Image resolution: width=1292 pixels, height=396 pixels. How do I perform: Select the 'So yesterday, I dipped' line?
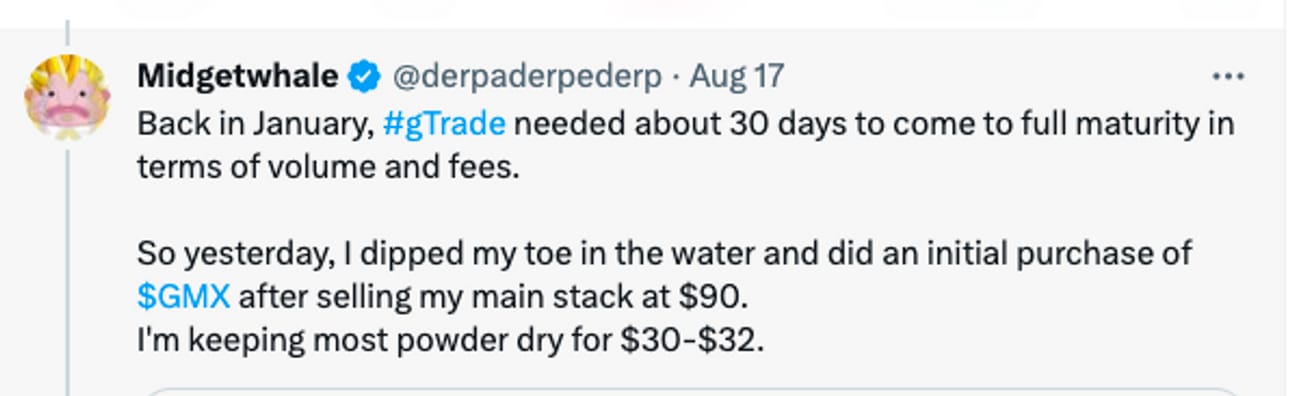[664, 254]
